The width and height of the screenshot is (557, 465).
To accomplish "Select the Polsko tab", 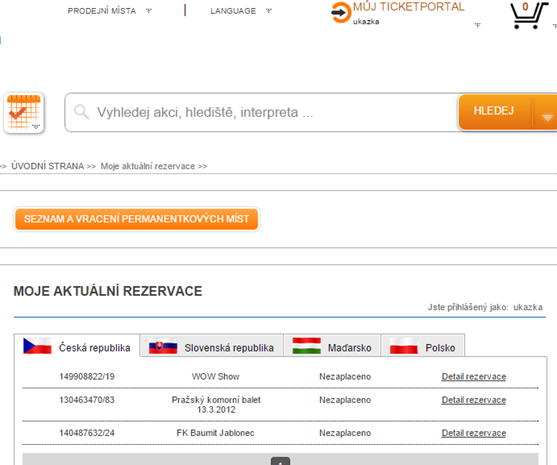I will pyautogui.click(x=422, y=346).
